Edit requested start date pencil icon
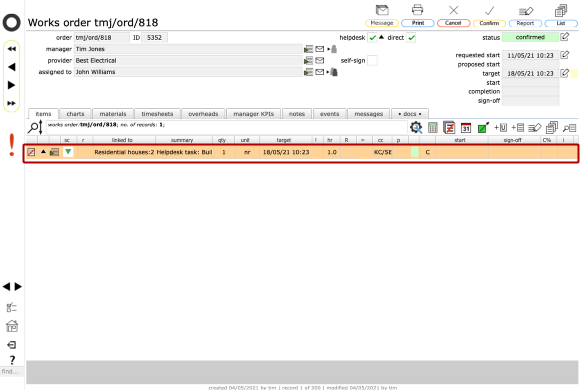 (564, 55)
